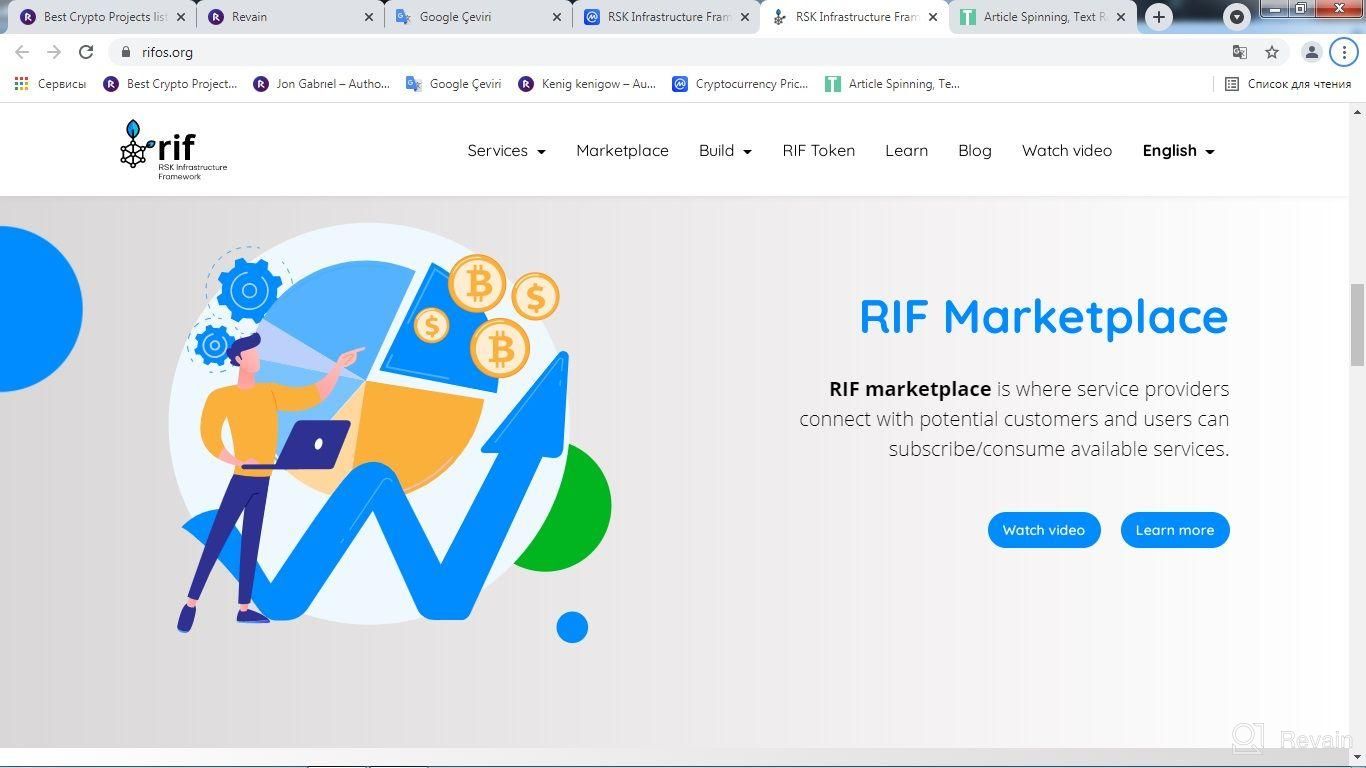
Task: Reload the rifos.org page
Action: pyautogui.click(x=86, y=52)
